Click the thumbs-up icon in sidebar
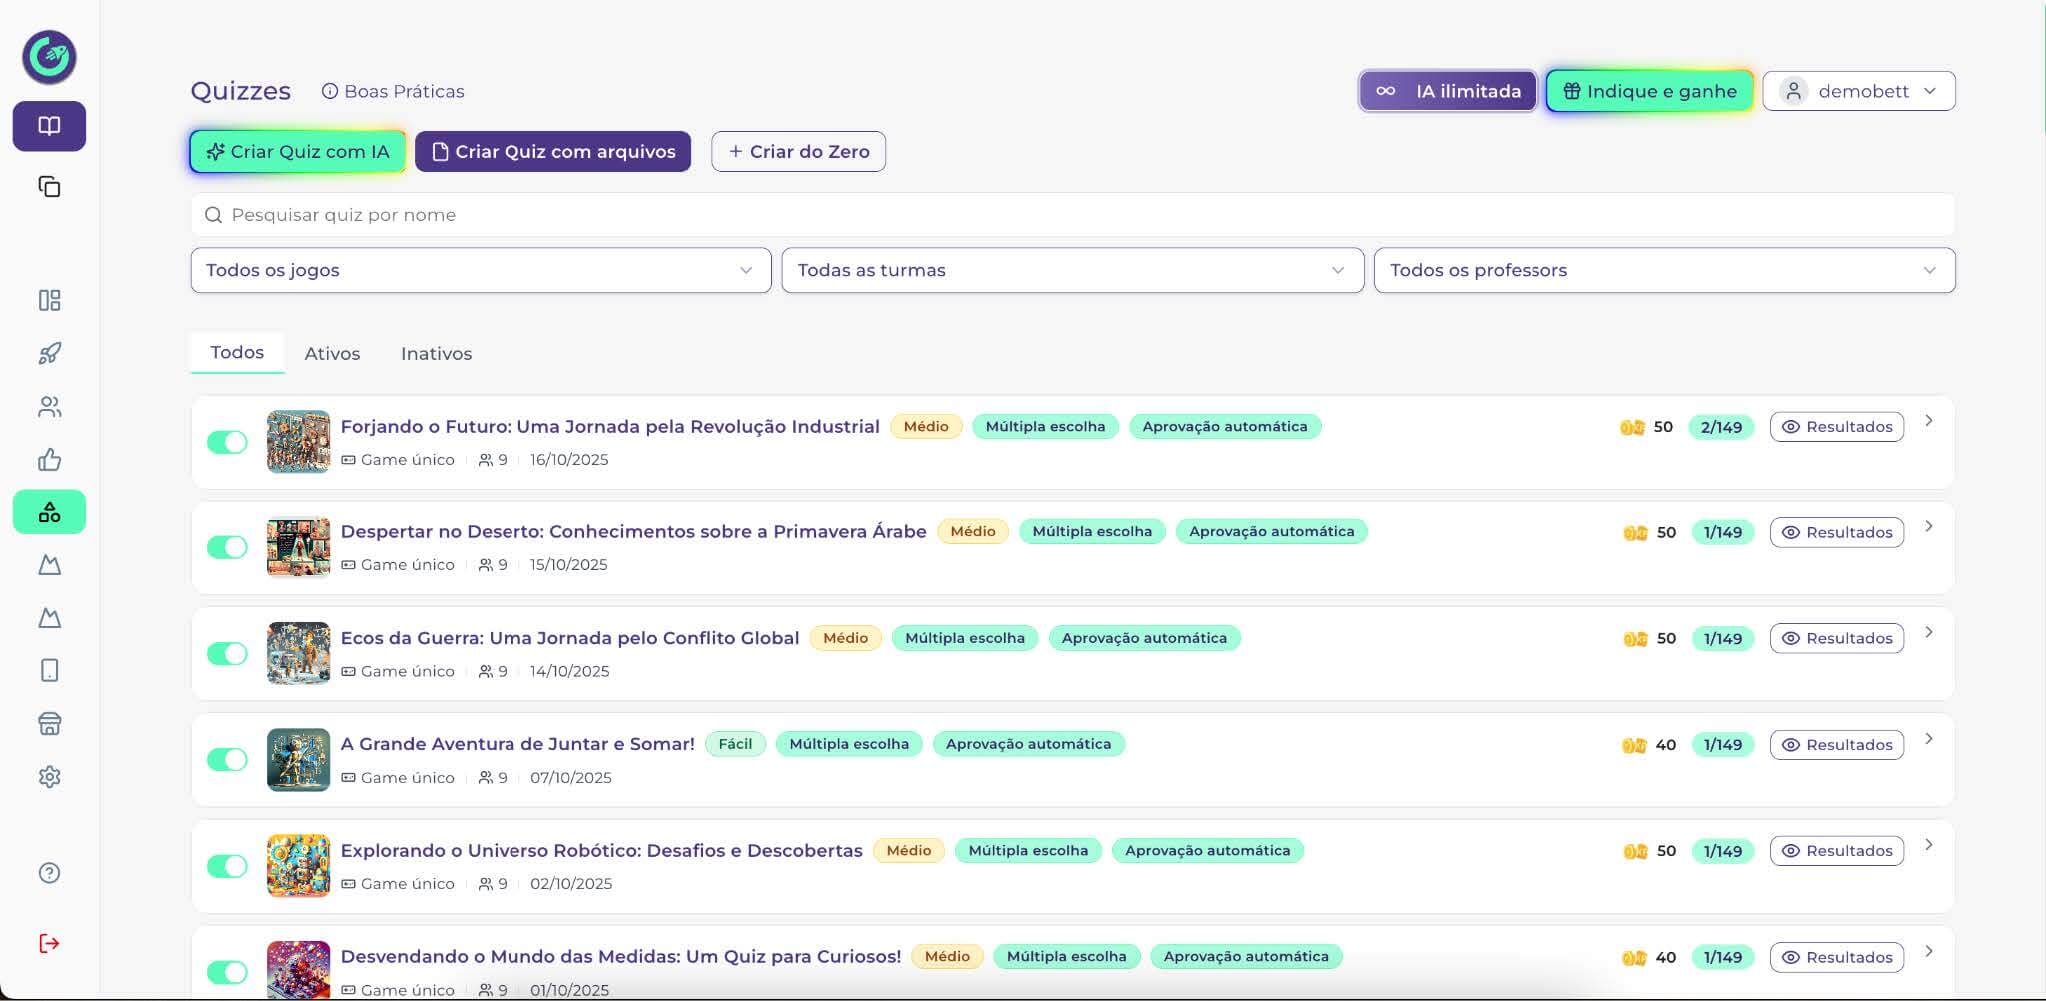The height and width of the screenshot is (1001, 2046). [49, 460]
